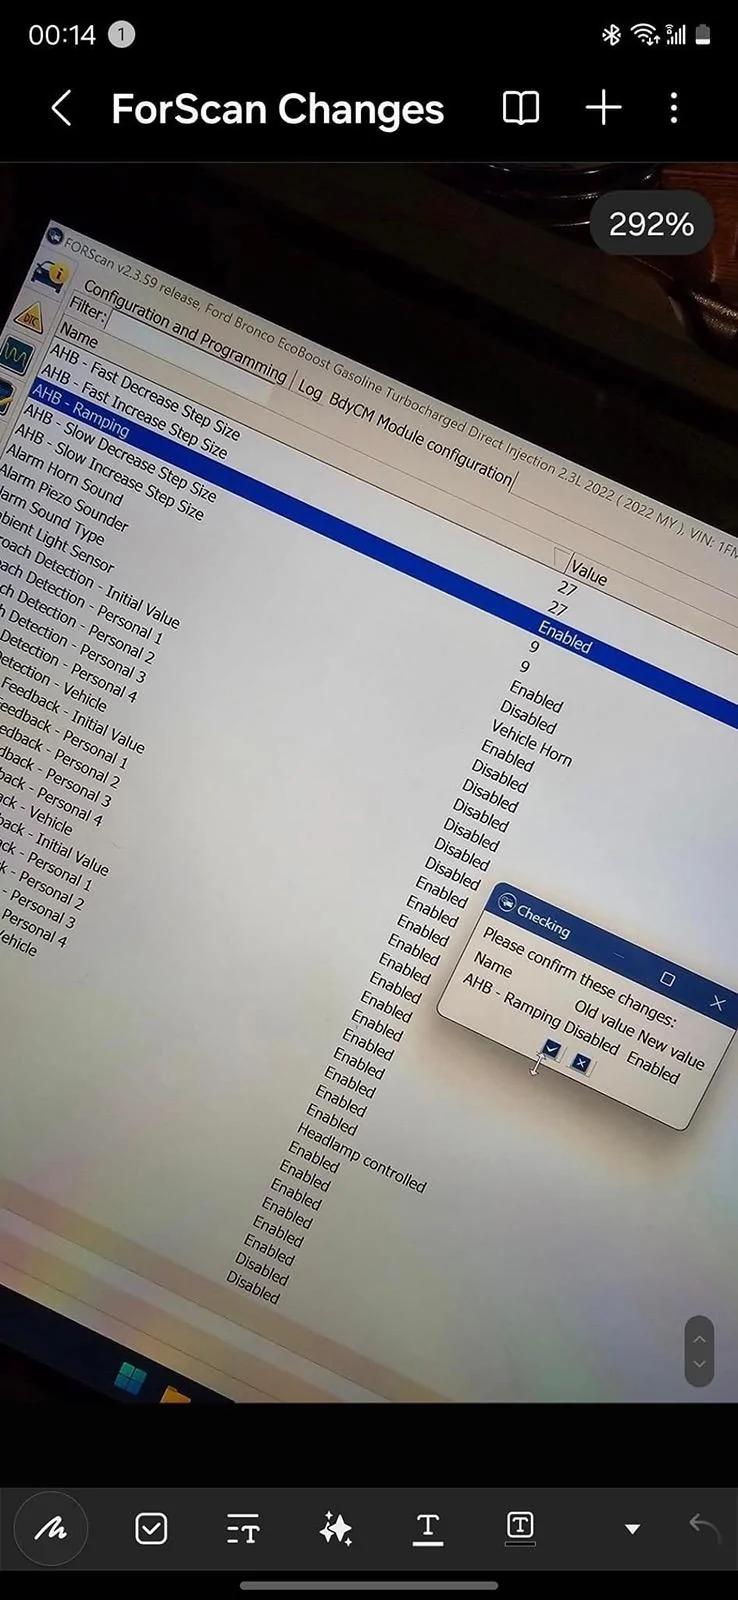Select the handwriting pen tool

pyautogui.click(x=51, y=1528)
